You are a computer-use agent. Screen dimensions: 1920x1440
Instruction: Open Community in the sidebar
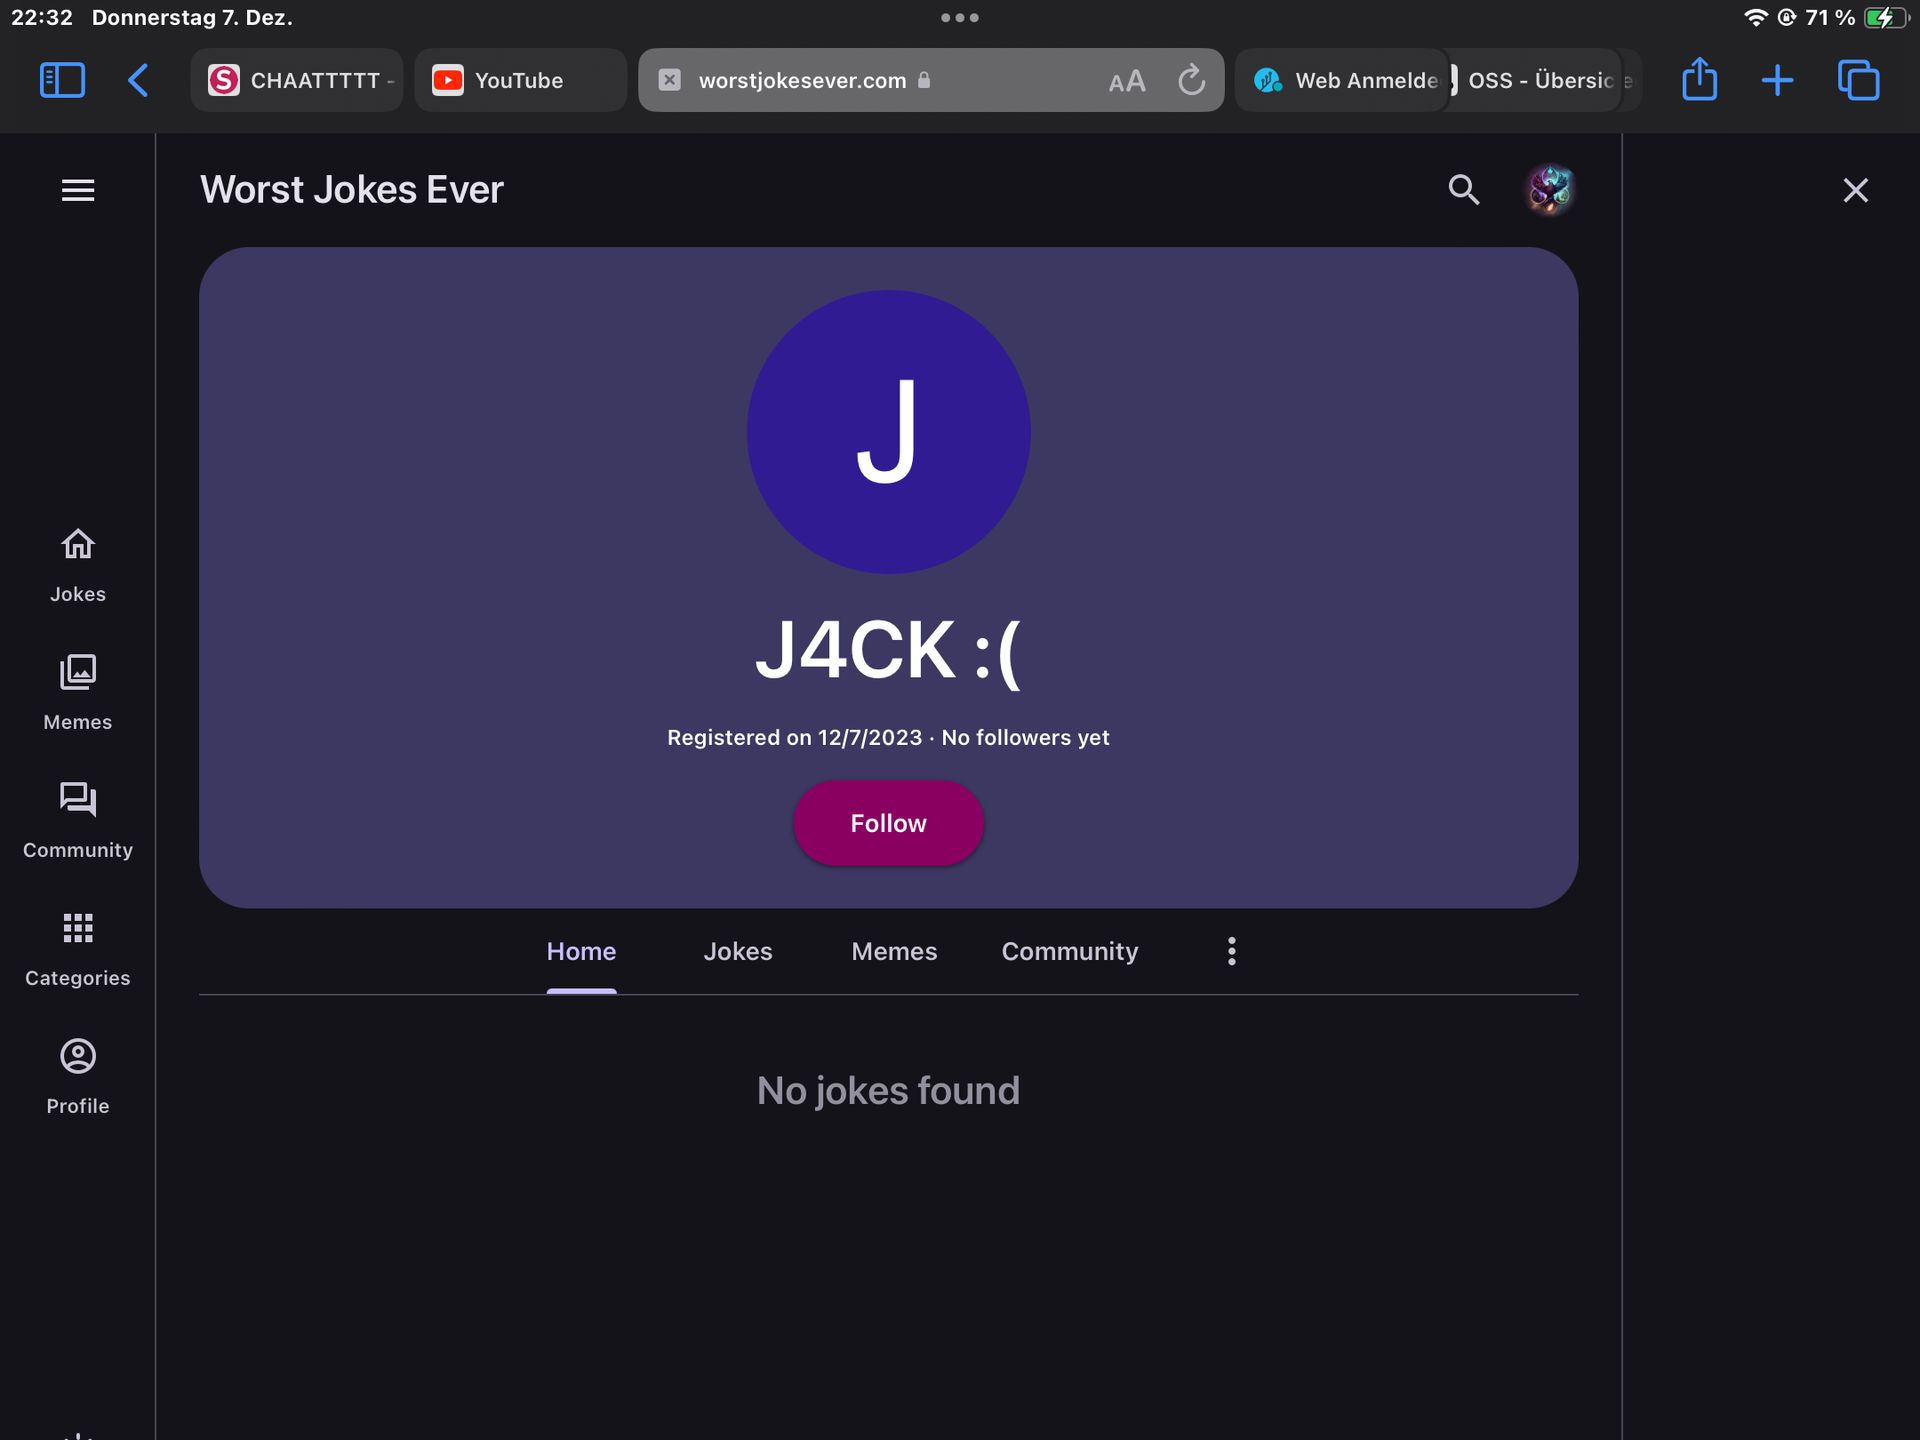78,821
